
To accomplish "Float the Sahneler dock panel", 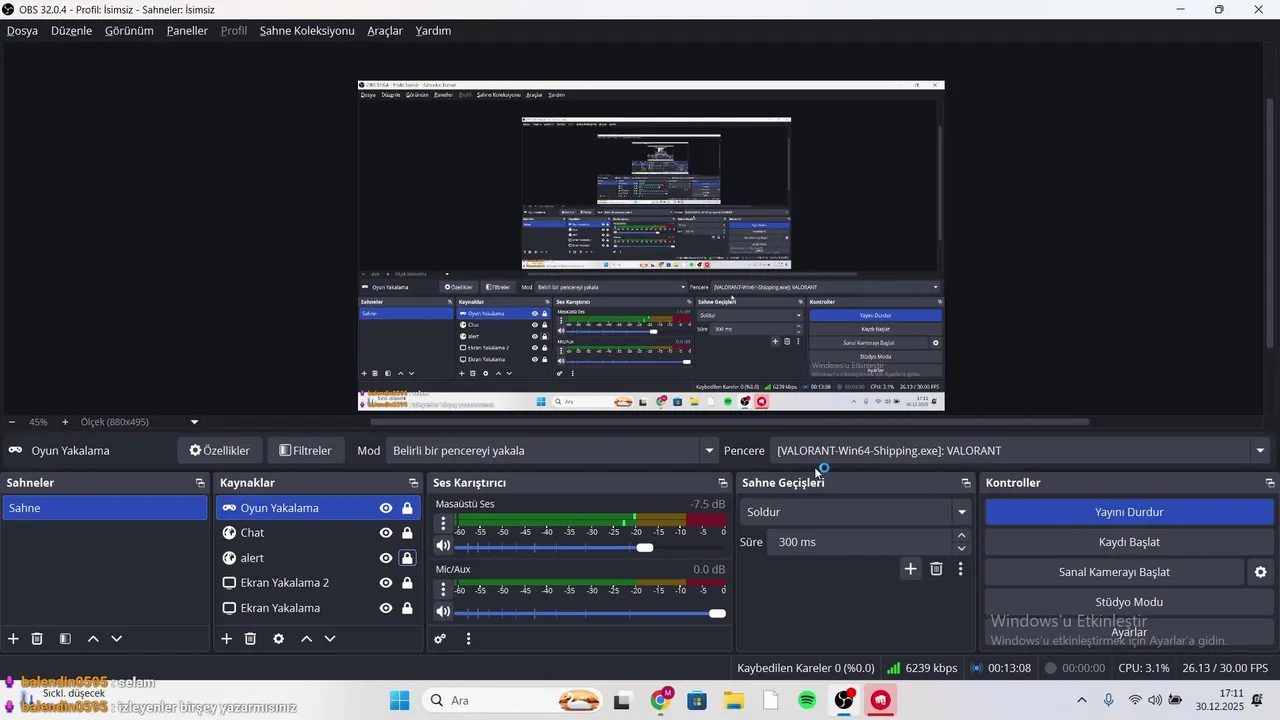I will click(x=200, y=483).
